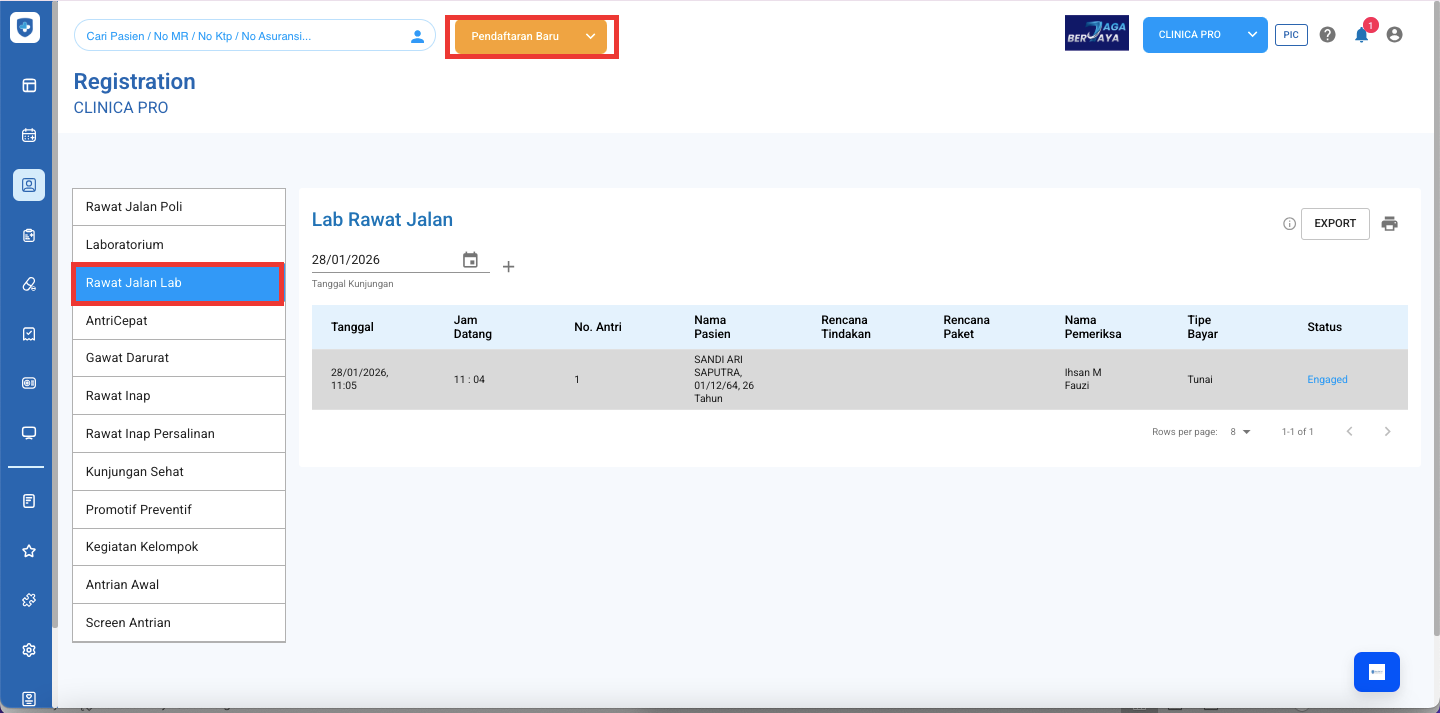This screenshot has height=713, width=1440.
Task: Switch to the Laboratorium section
Action: [x=179, y=245]
